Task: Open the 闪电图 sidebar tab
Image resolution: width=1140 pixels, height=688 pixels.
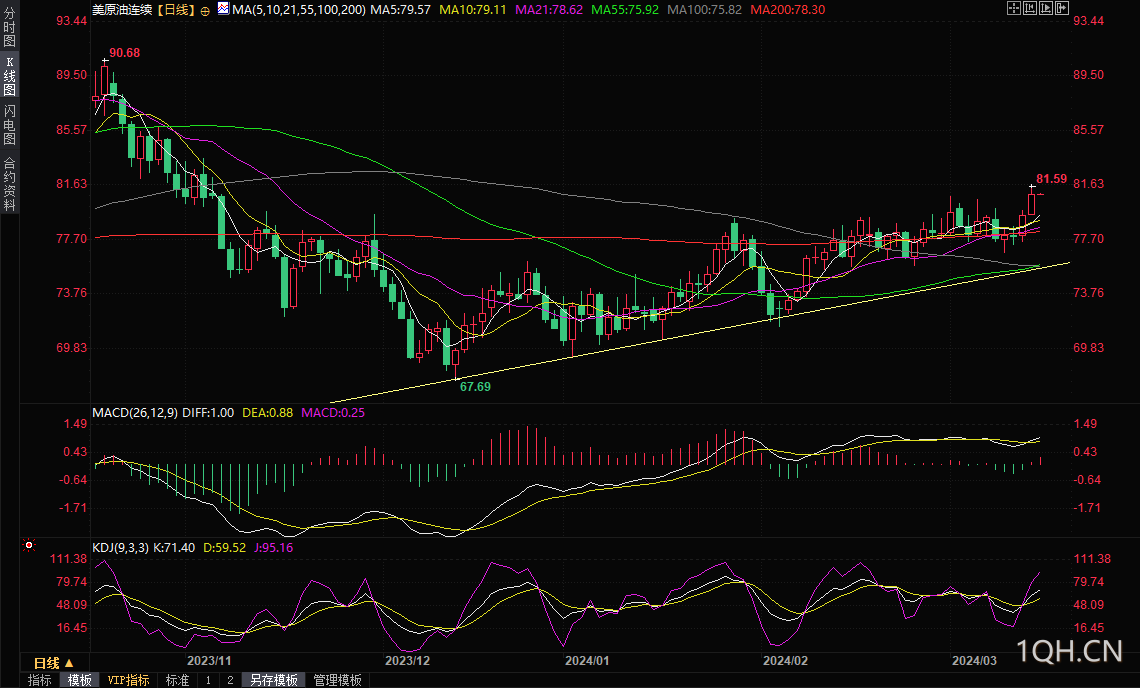Action: [9, 124]
